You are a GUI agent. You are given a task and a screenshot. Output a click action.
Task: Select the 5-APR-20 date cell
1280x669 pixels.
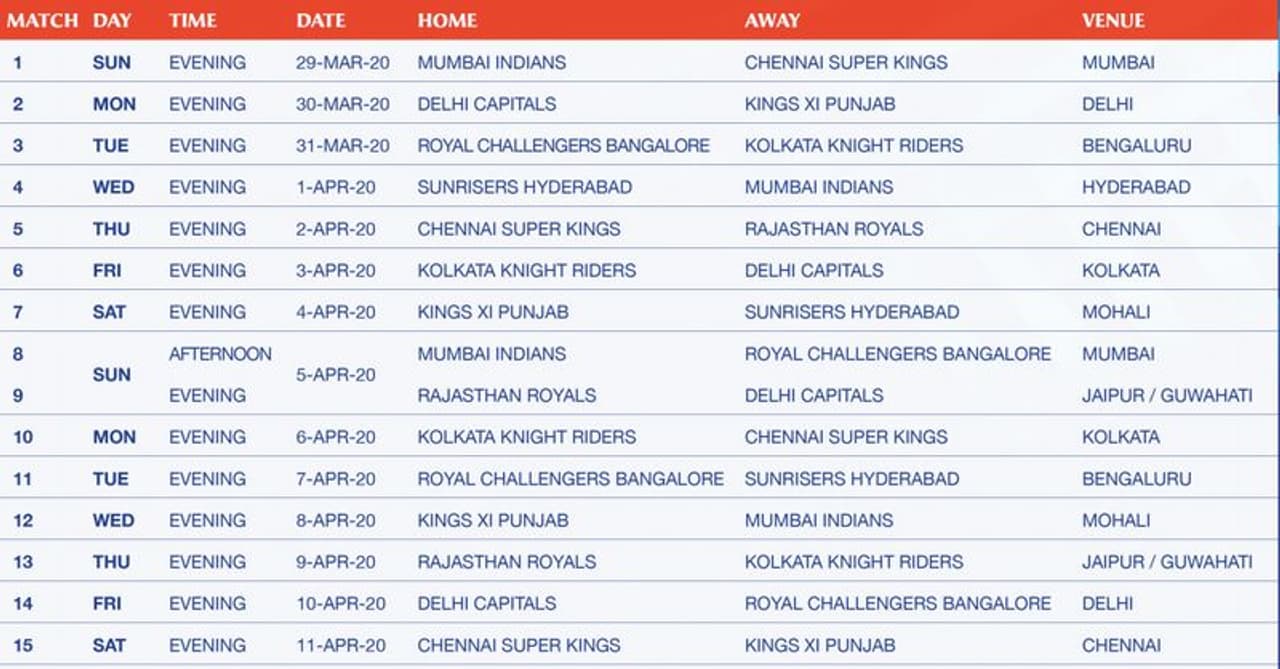click(336, 375)
